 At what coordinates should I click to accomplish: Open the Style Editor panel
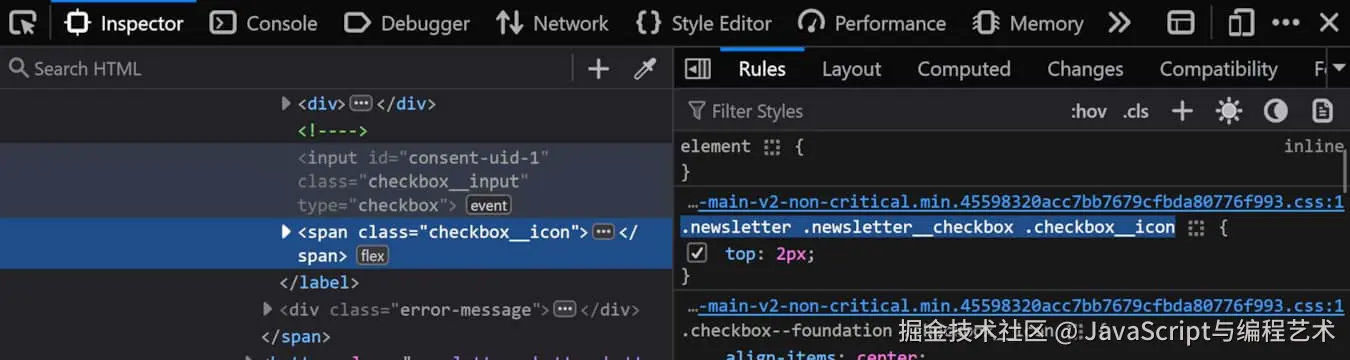pos(704,23)
